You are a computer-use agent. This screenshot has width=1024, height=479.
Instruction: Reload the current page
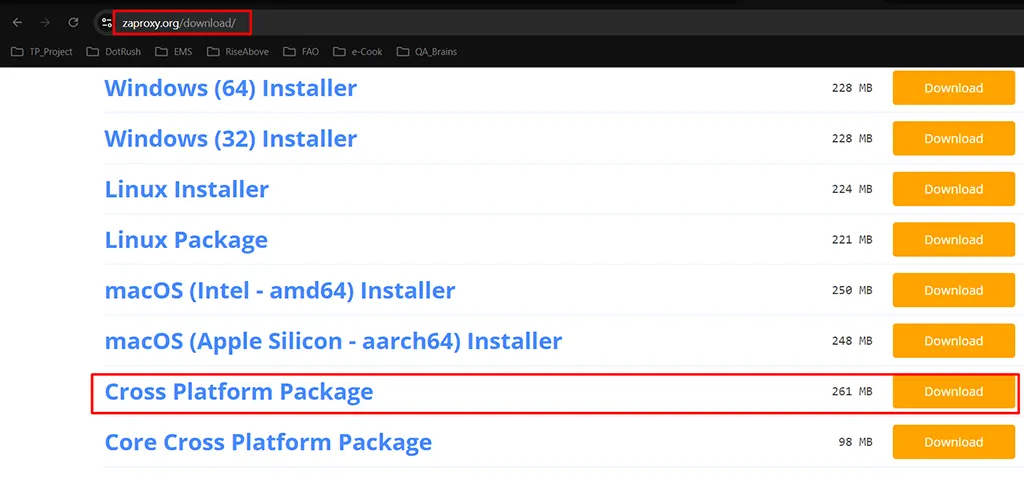click(73, 22)
